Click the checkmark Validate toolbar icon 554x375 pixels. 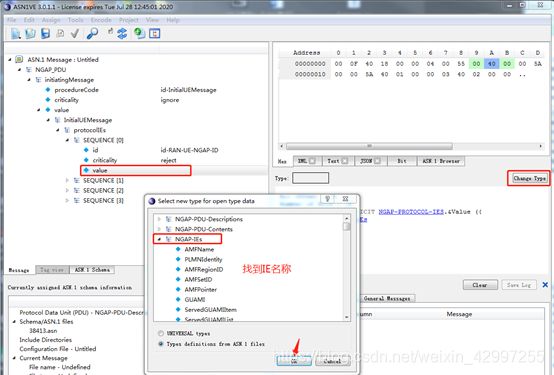click(x=75, y=34)
